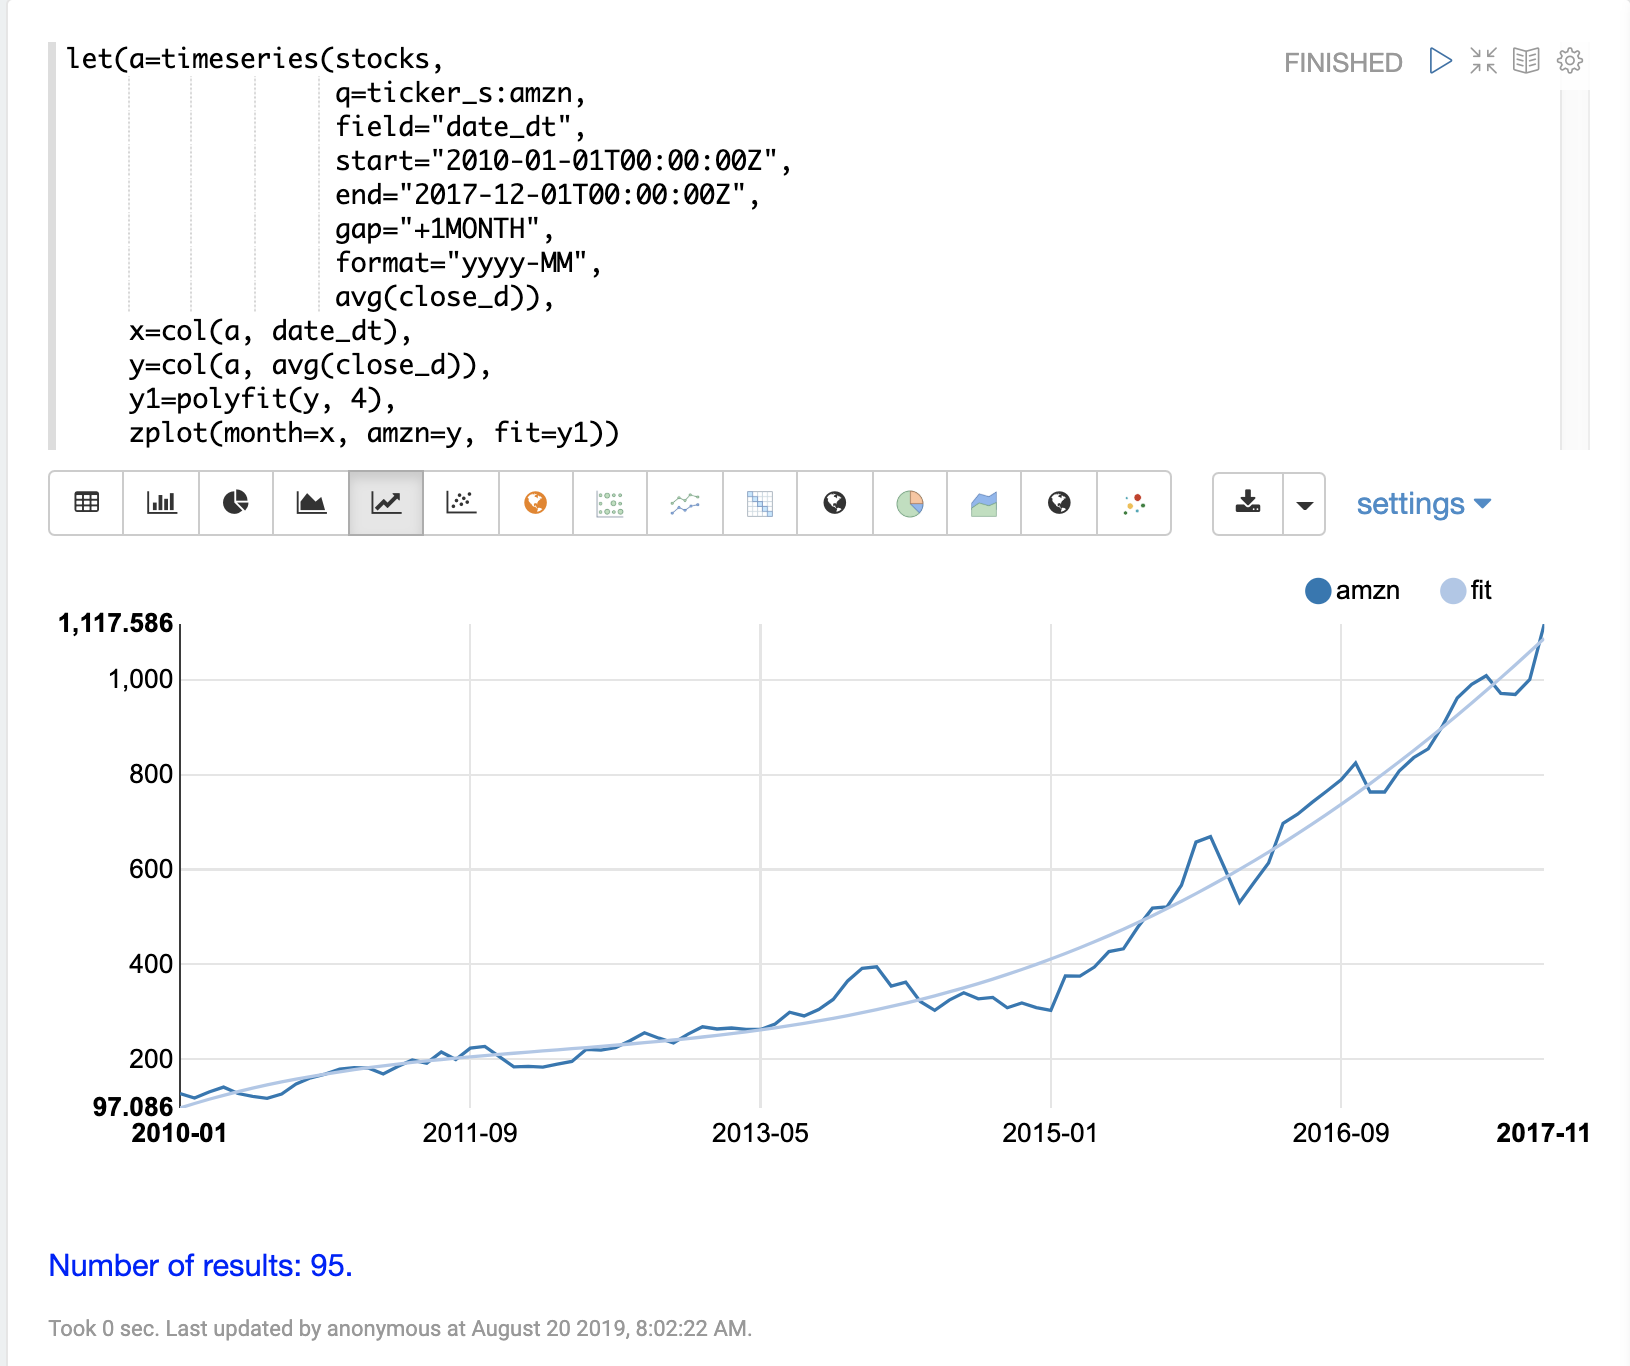Run the paragraph with the play icon
This screenshot has height=1366, width=1630.
[x=1440, y=61]
